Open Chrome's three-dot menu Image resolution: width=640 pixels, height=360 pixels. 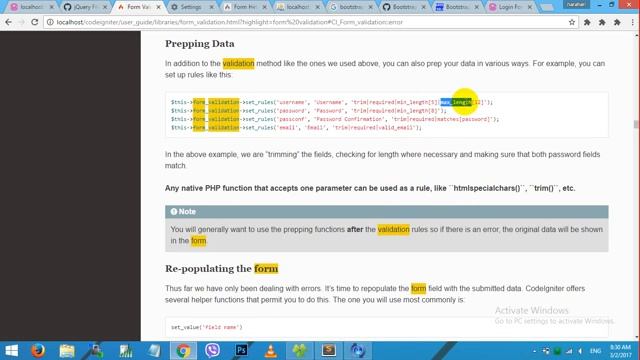(632, 22)
